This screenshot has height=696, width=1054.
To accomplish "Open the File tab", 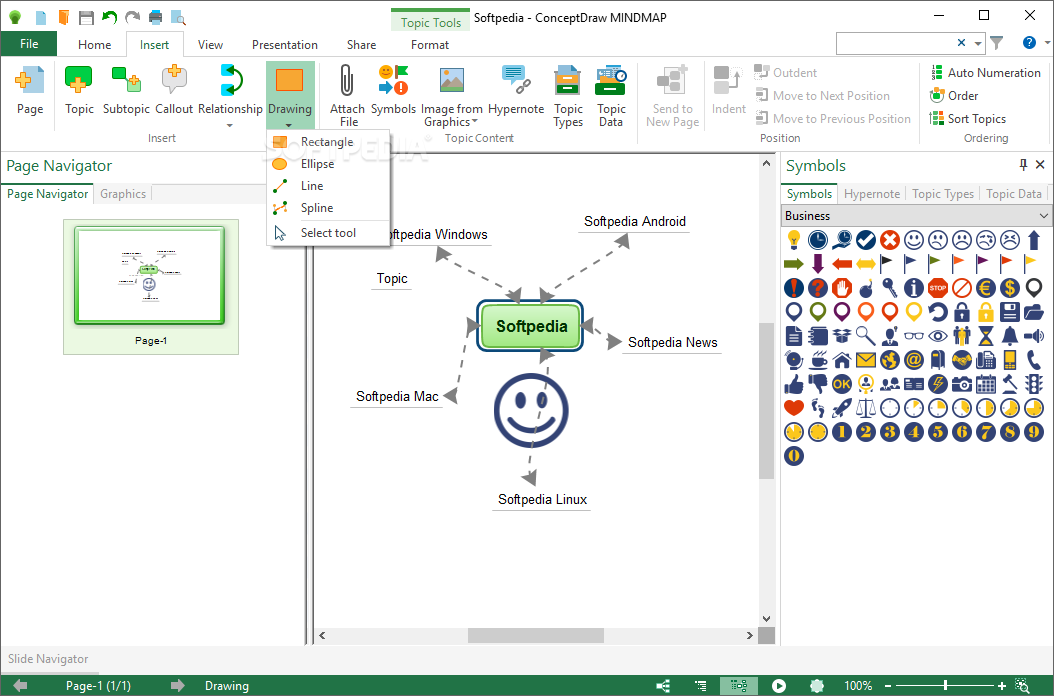I will (x=29, y=44).
